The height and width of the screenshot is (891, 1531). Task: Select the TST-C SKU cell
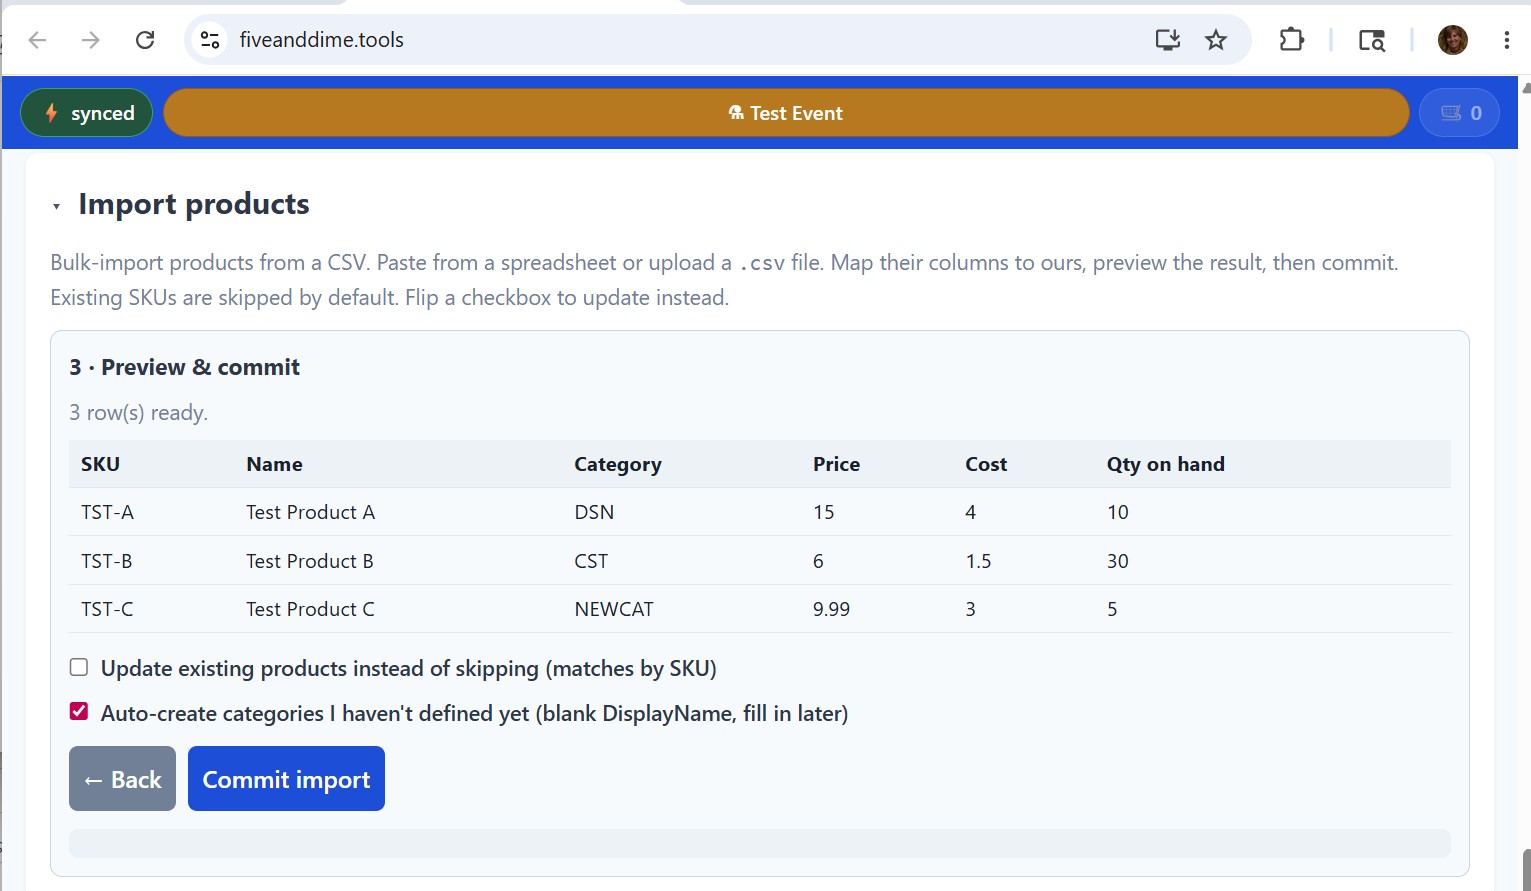coord(107,609)
